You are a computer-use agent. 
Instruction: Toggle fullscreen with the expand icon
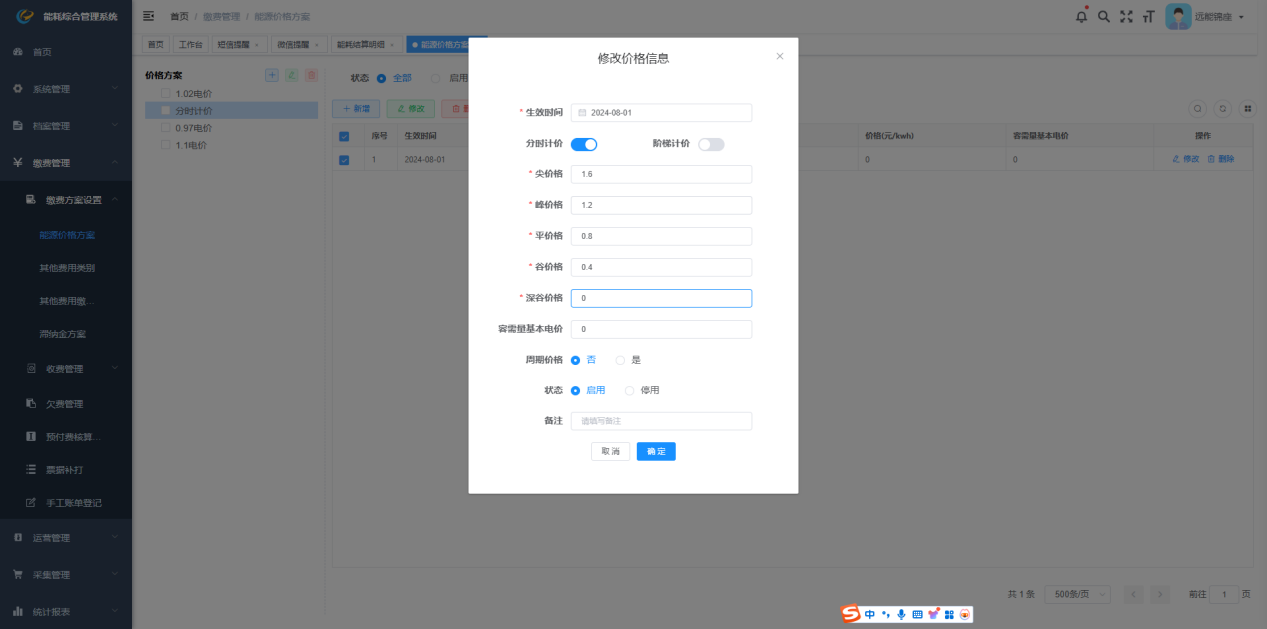tap(1126, 16)
